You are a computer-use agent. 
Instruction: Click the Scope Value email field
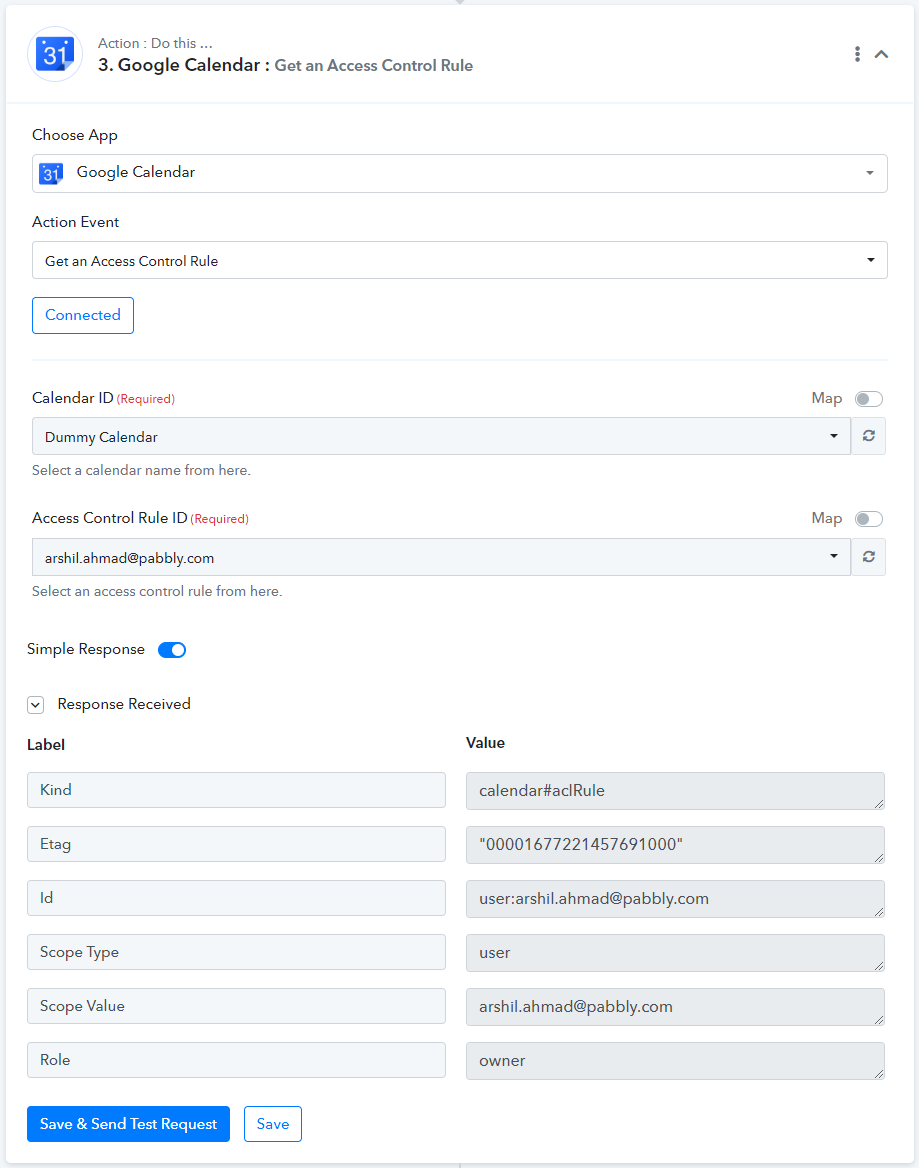click(x=675, y=1006)
